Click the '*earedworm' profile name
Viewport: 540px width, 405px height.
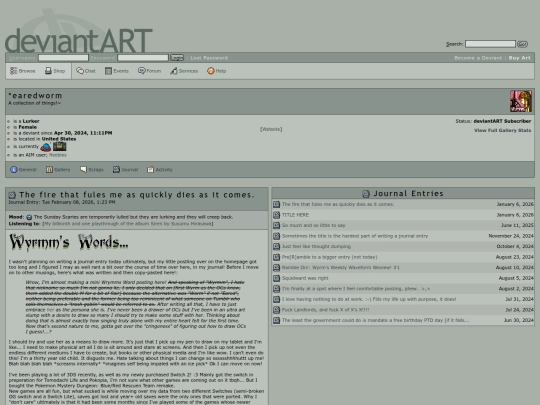35,96
